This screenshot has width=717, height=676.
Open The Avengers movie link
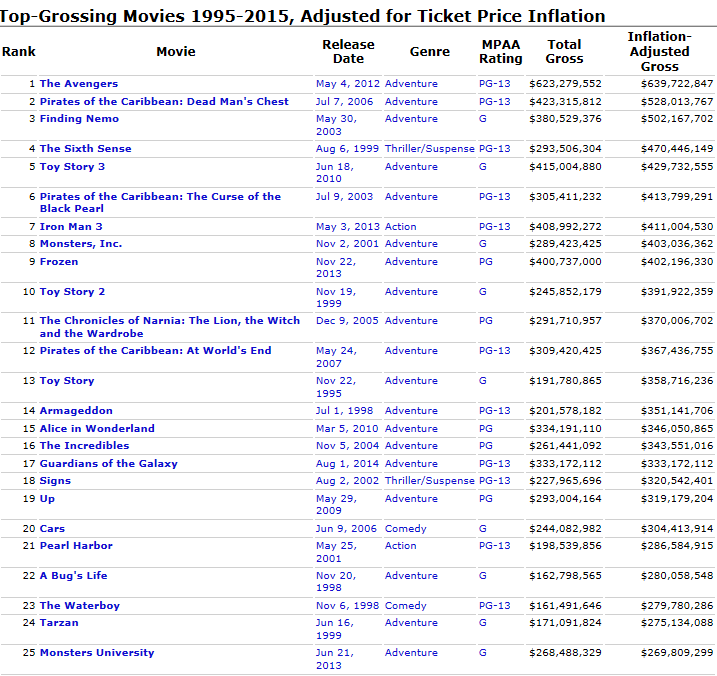tap(79, 84)
